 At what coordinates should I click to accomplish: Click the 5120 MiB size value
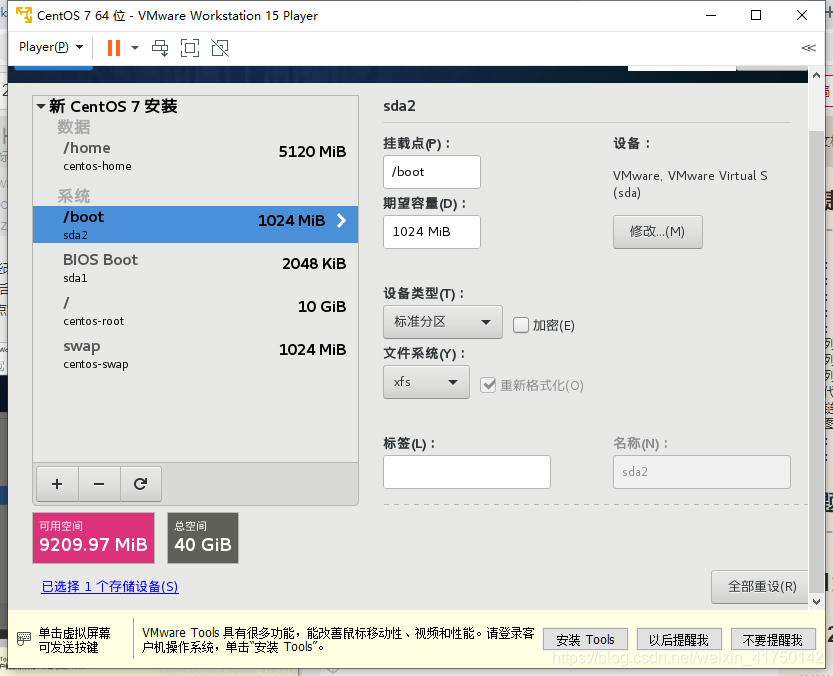coord(312,152)
